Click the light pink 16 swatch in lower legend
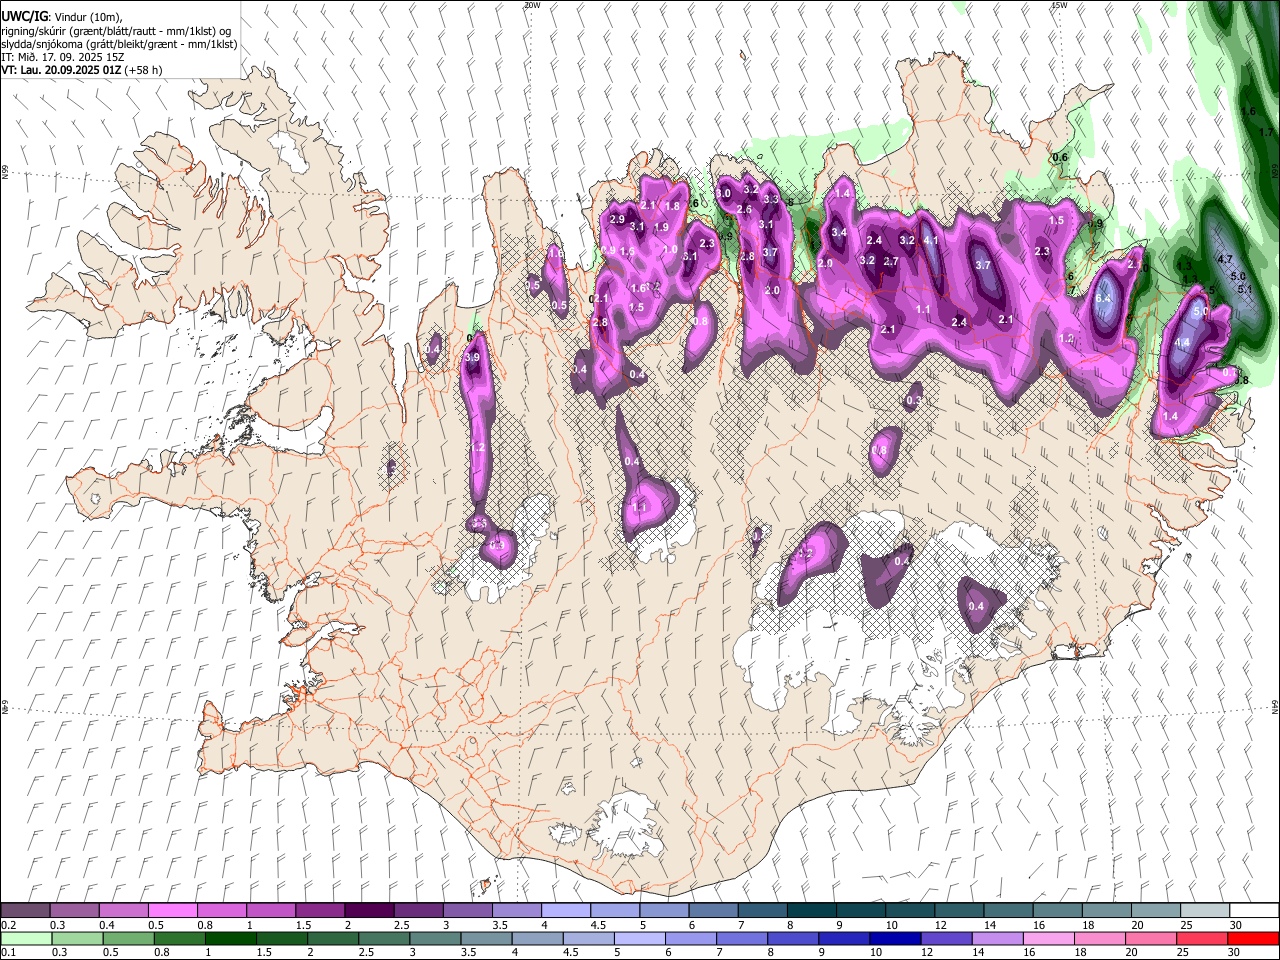 (x=1049, y=939)
